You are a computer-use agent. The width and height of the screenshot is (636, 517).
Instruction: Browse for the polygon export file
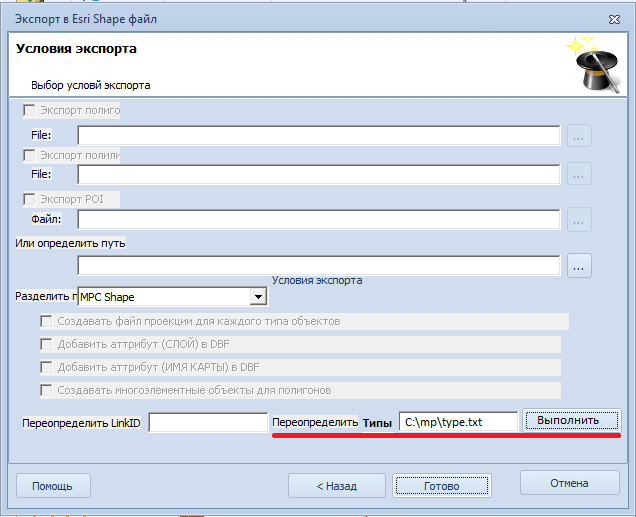pyautogui.click(x=579, y=135)
